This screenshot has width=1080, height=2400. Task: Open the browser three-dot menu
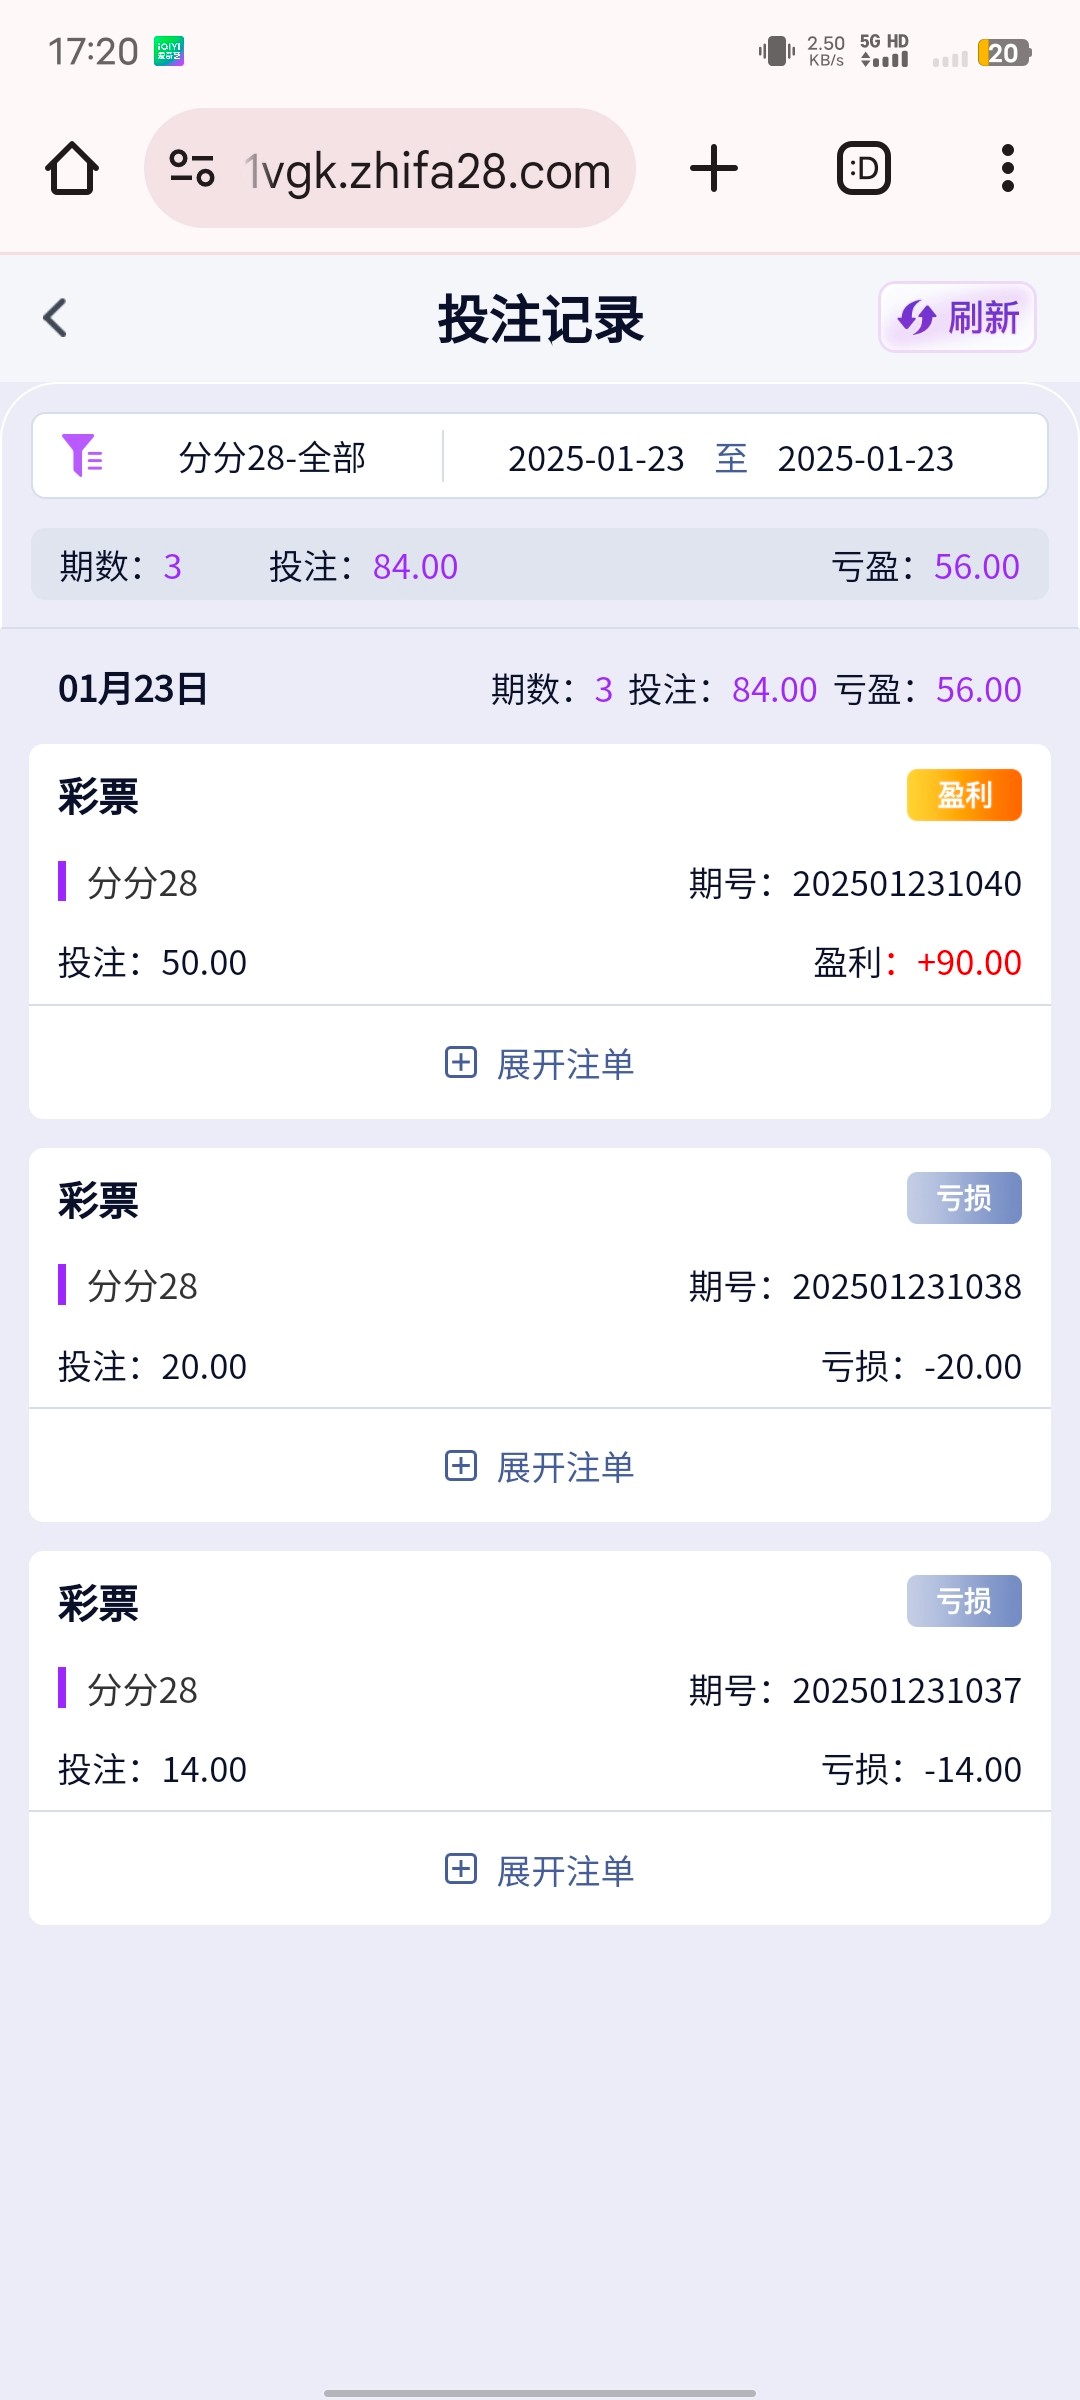coord(1007,168)
